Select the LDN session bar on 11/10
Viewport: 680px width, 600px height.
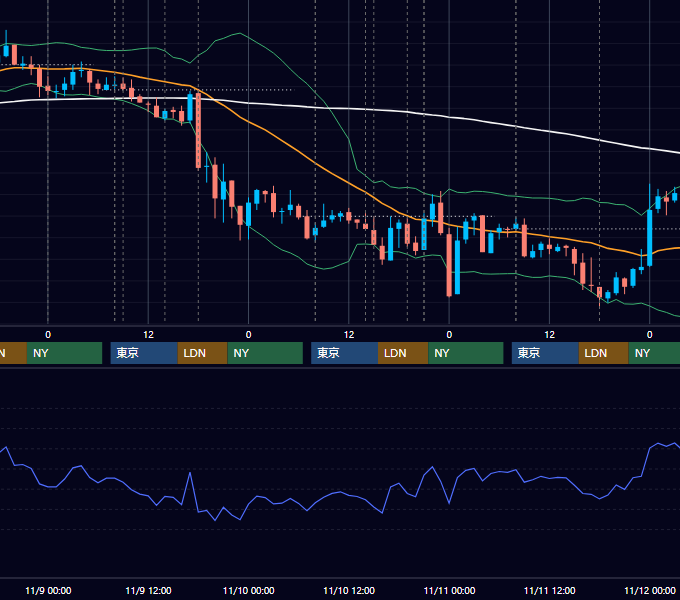[x=403, y=353]
